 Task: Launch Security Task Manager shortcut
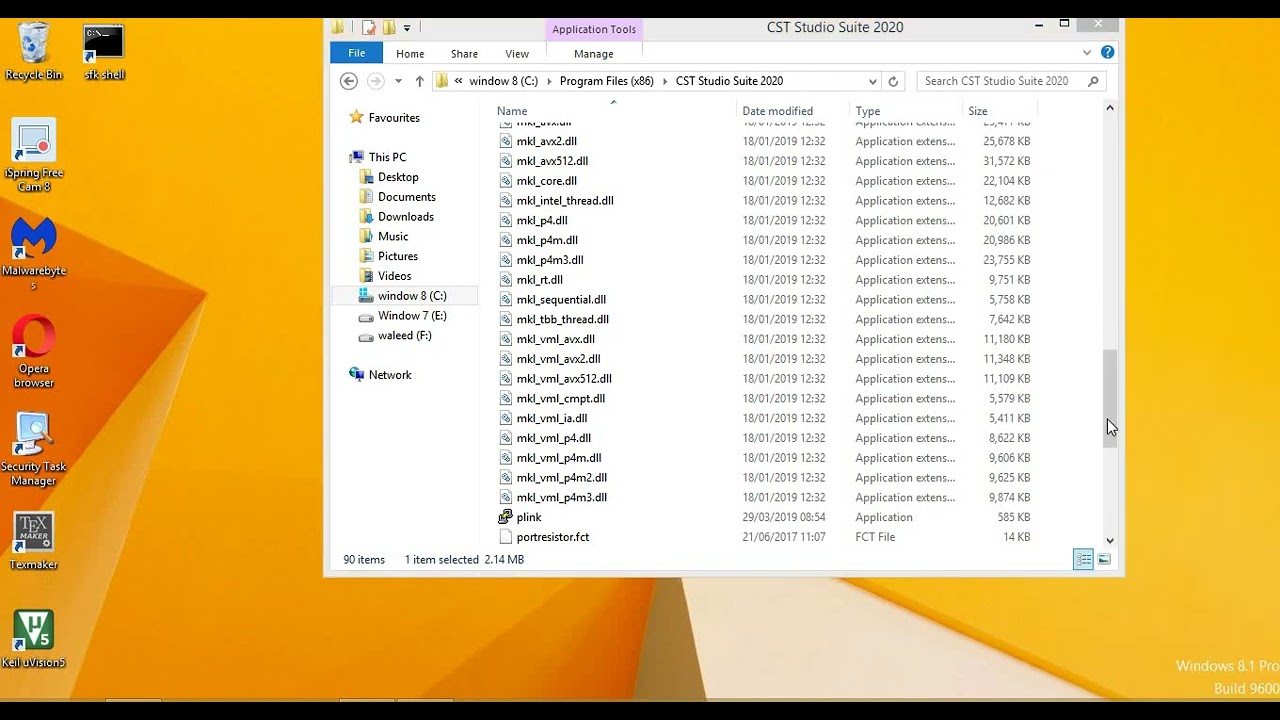pos(33,450)
